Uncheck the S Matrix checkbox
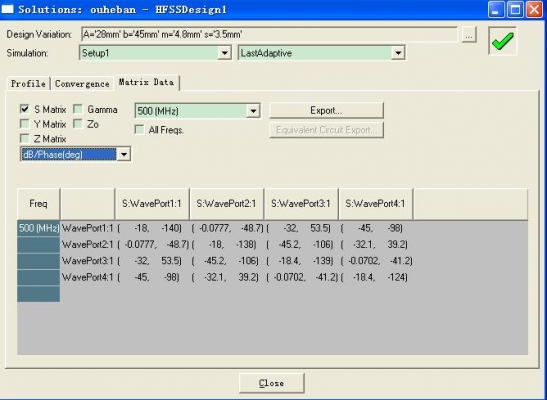547x400 pixels. [24, 109]
